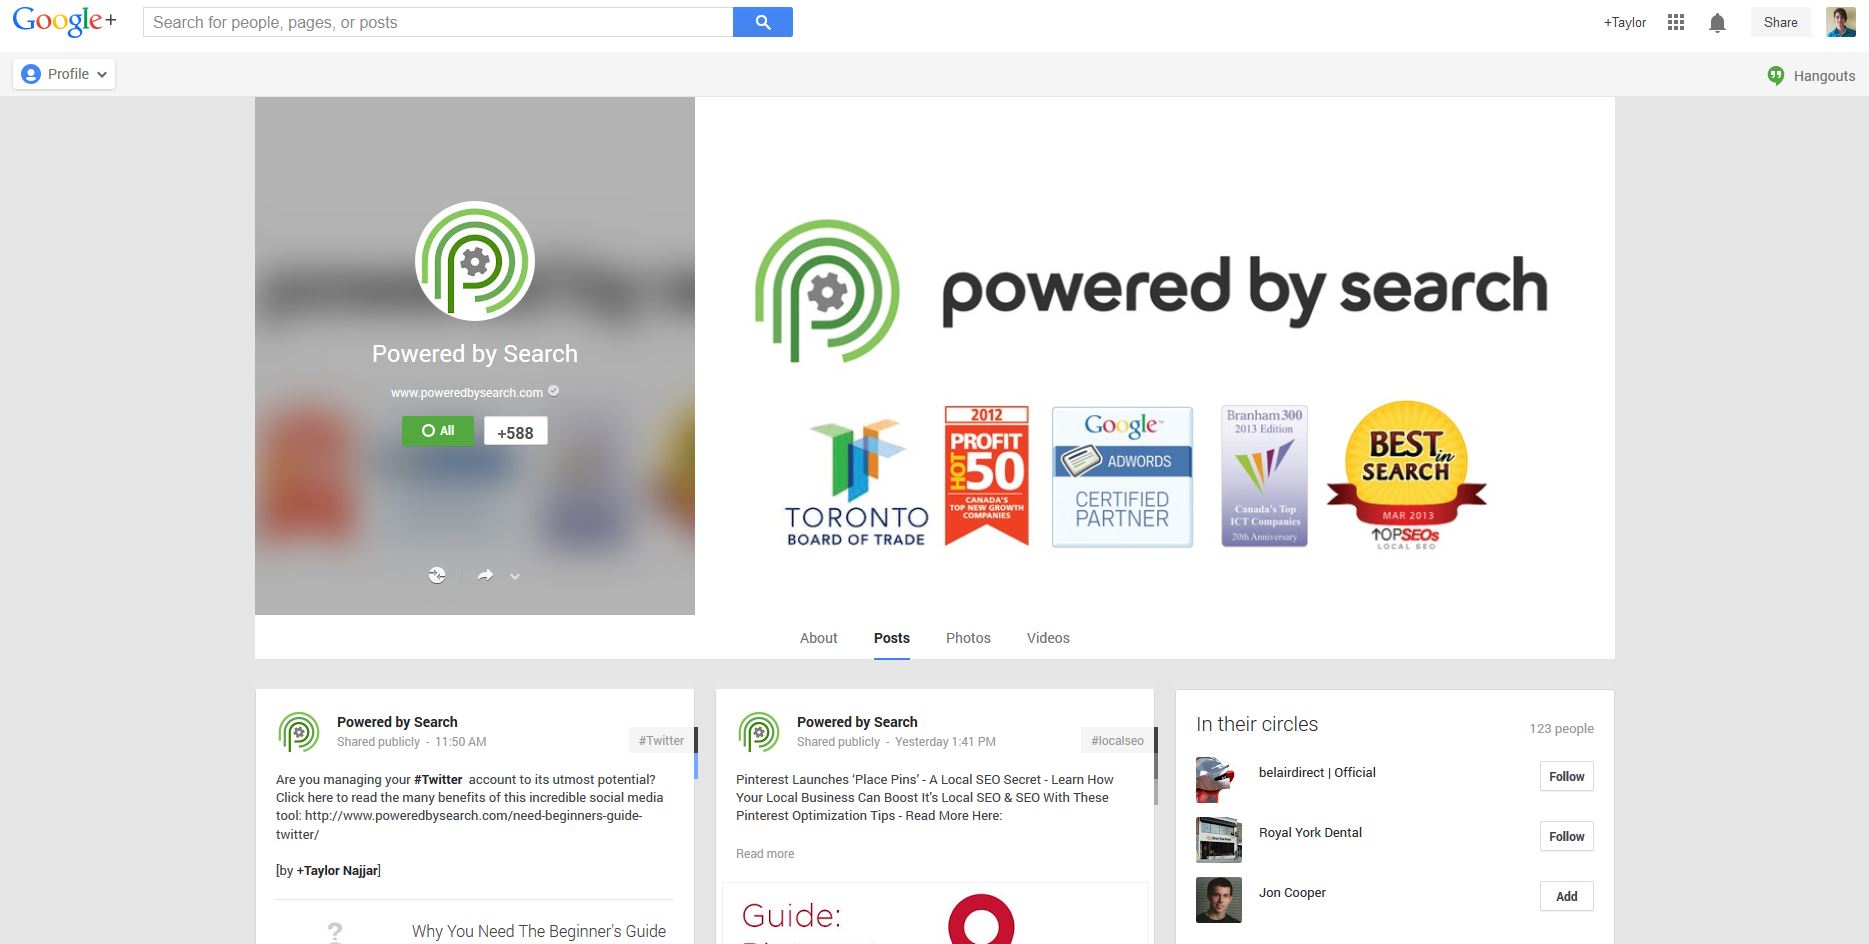Click the share arrow icon on profile card
This screenshot has width=1869, height=944.
(x=485, y=575)
